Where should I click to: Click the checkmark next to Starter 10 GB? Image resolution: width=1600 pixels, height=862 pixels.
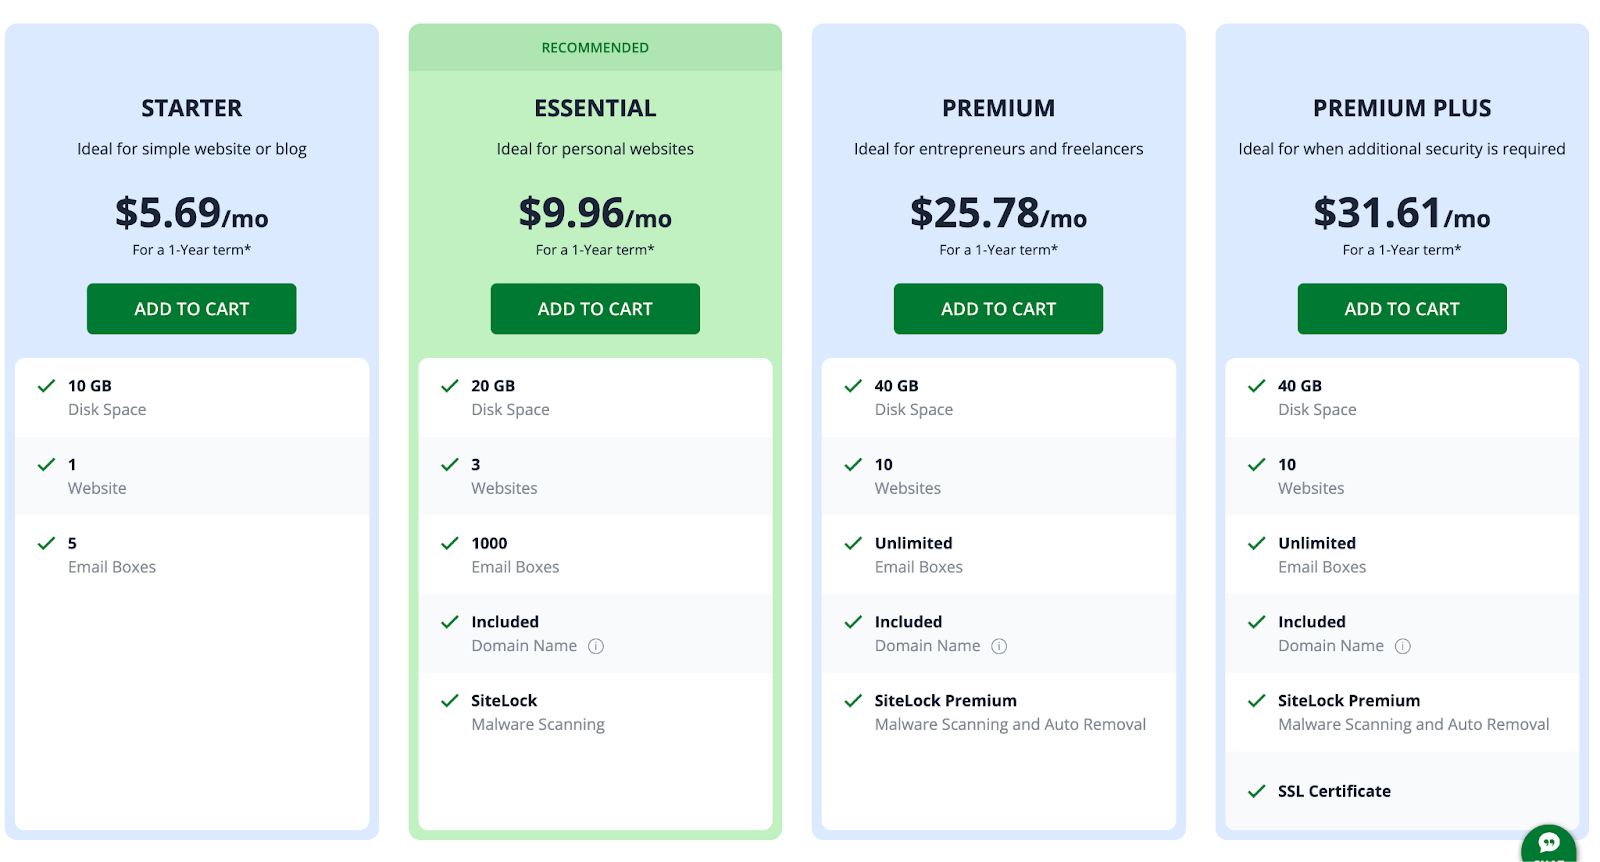click(x=46, y=386)
